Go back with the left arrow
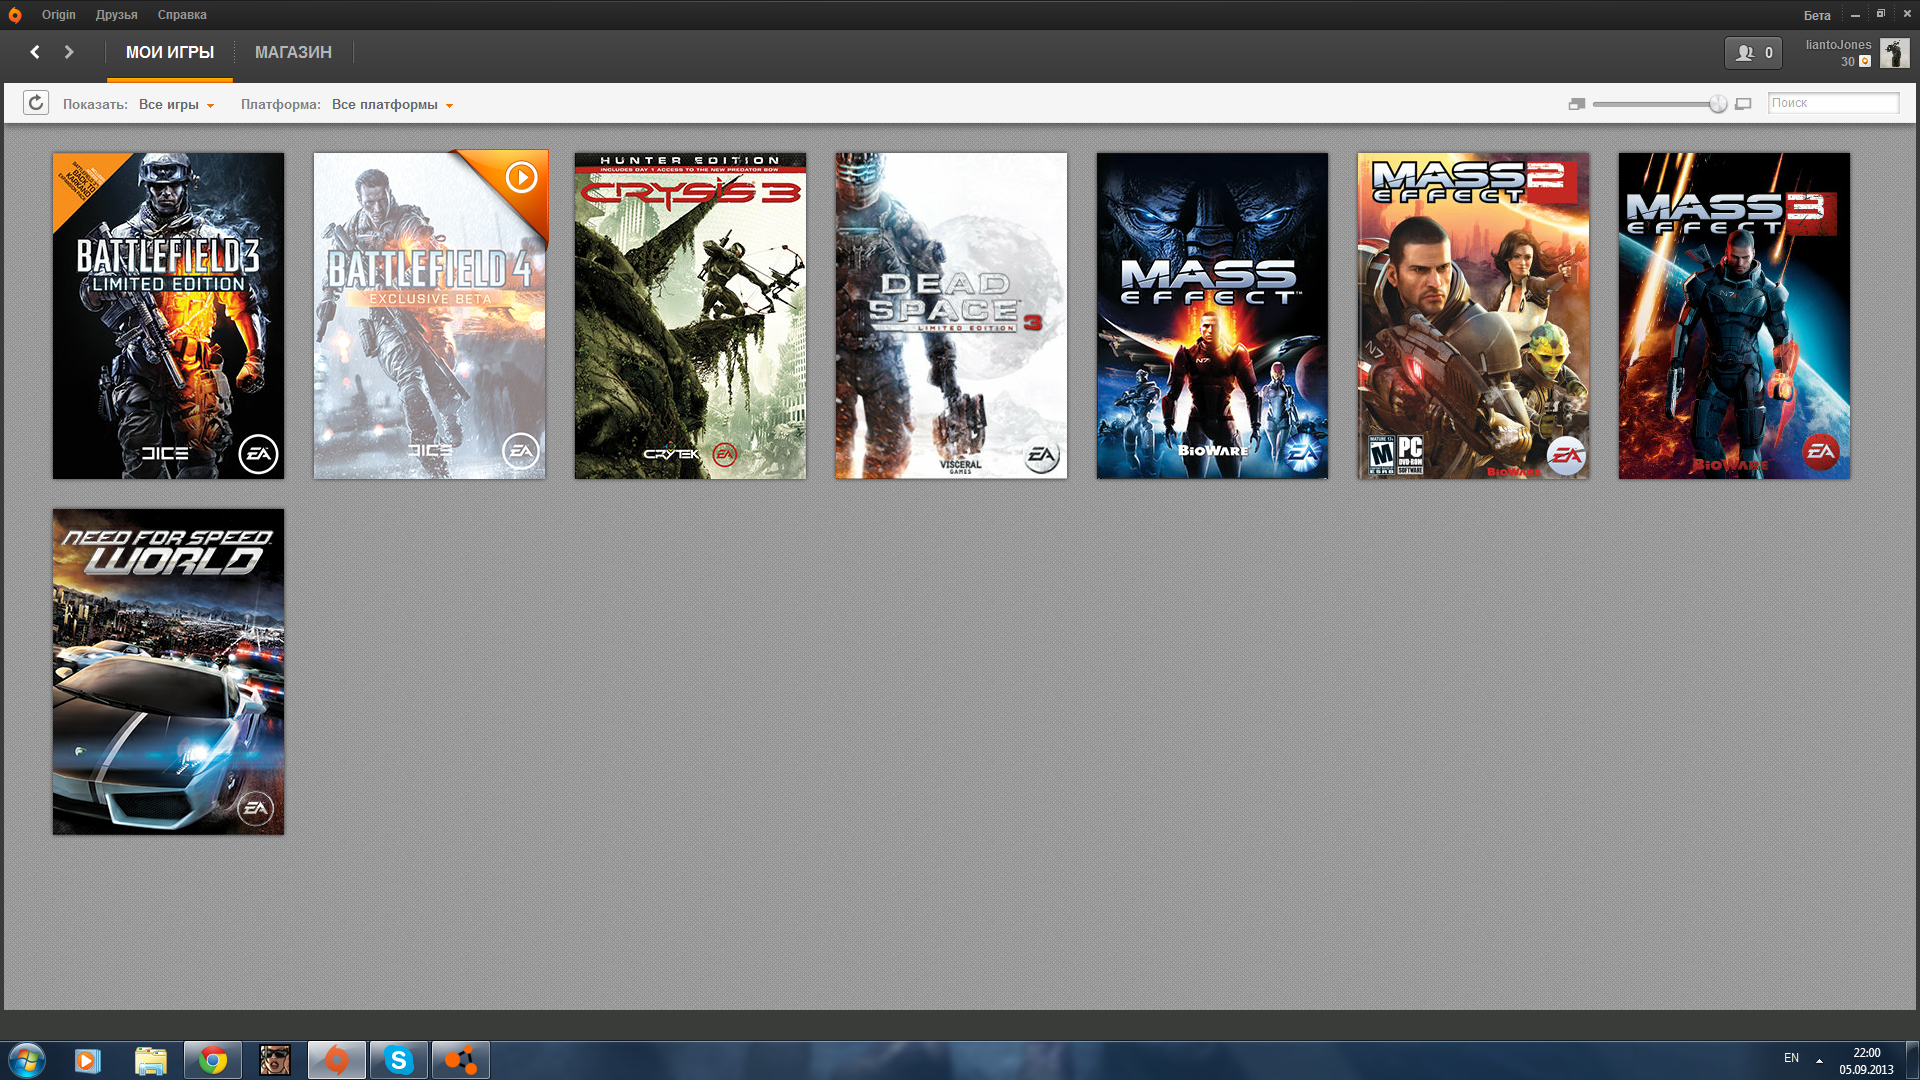The image size is (1920, 1080). (35, 52)
